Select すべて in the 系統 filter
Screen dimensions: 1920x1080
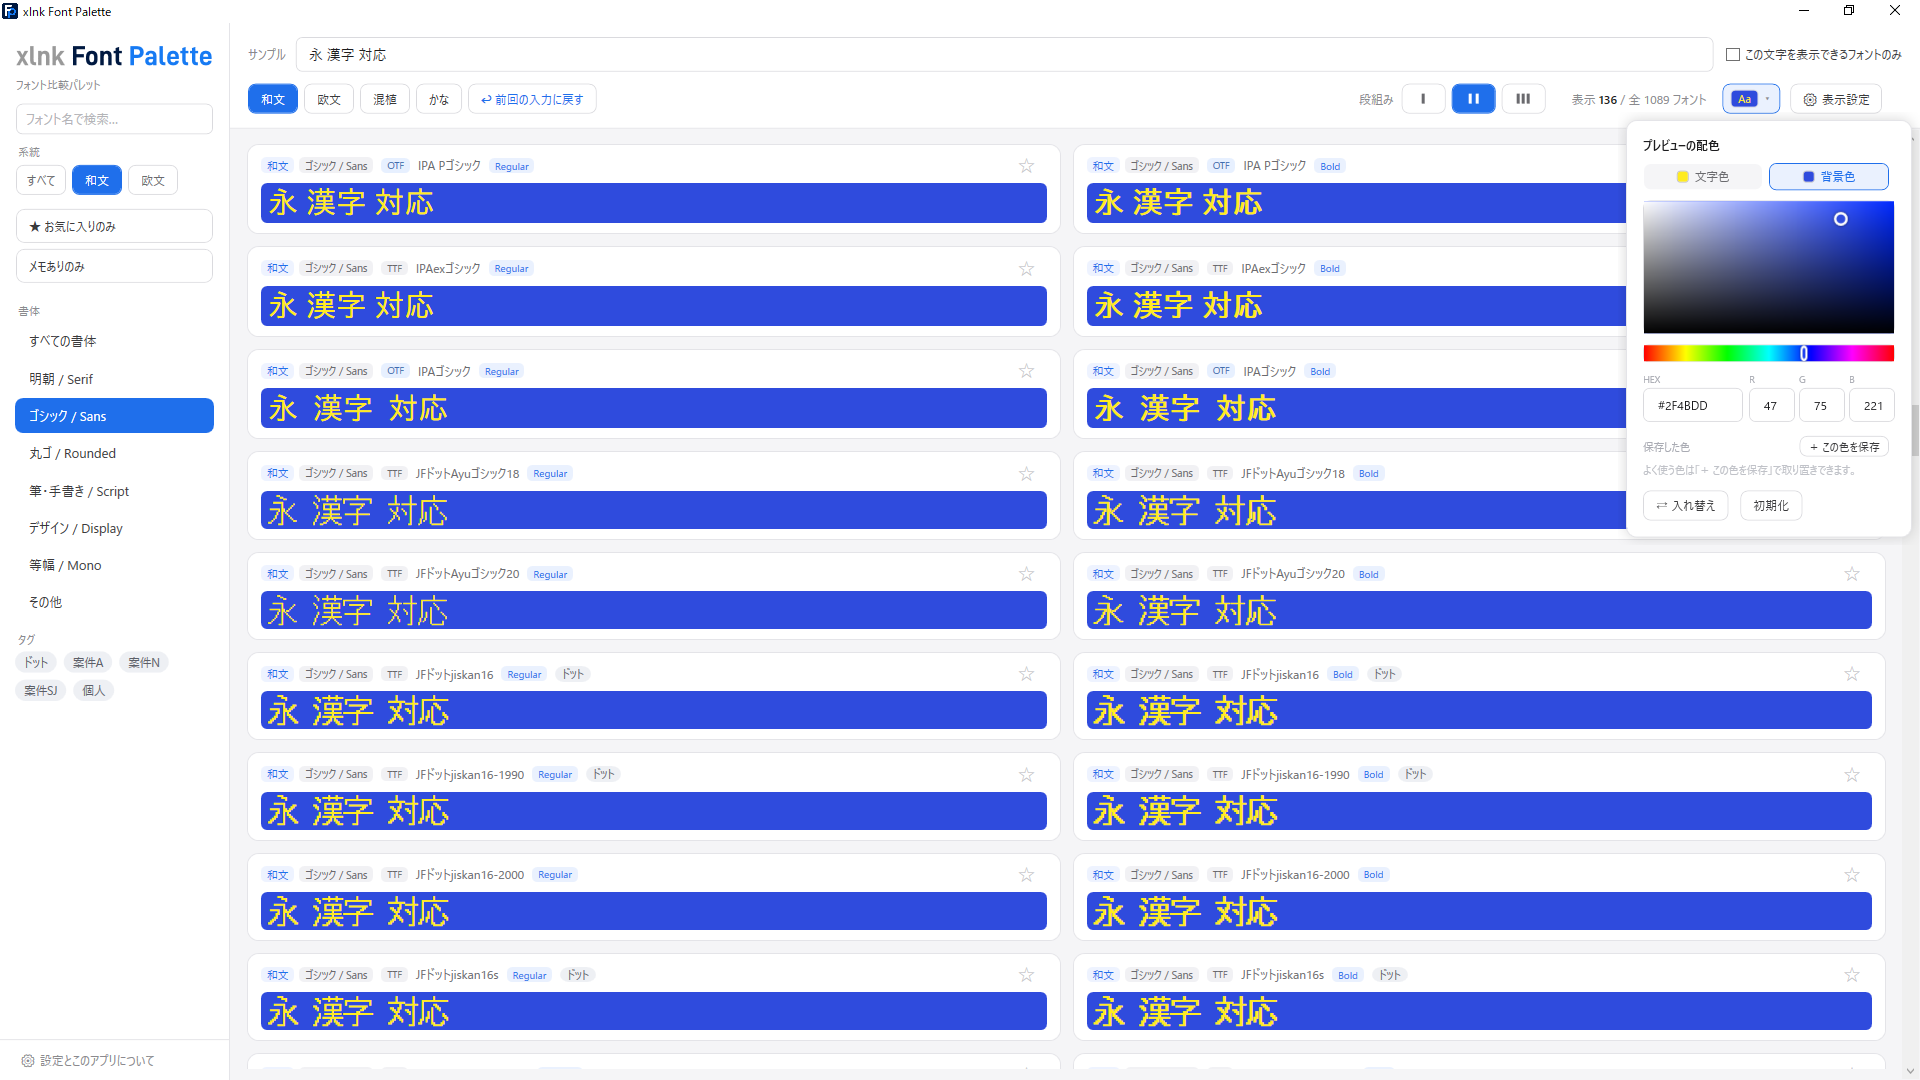click(x=41, y=181)
